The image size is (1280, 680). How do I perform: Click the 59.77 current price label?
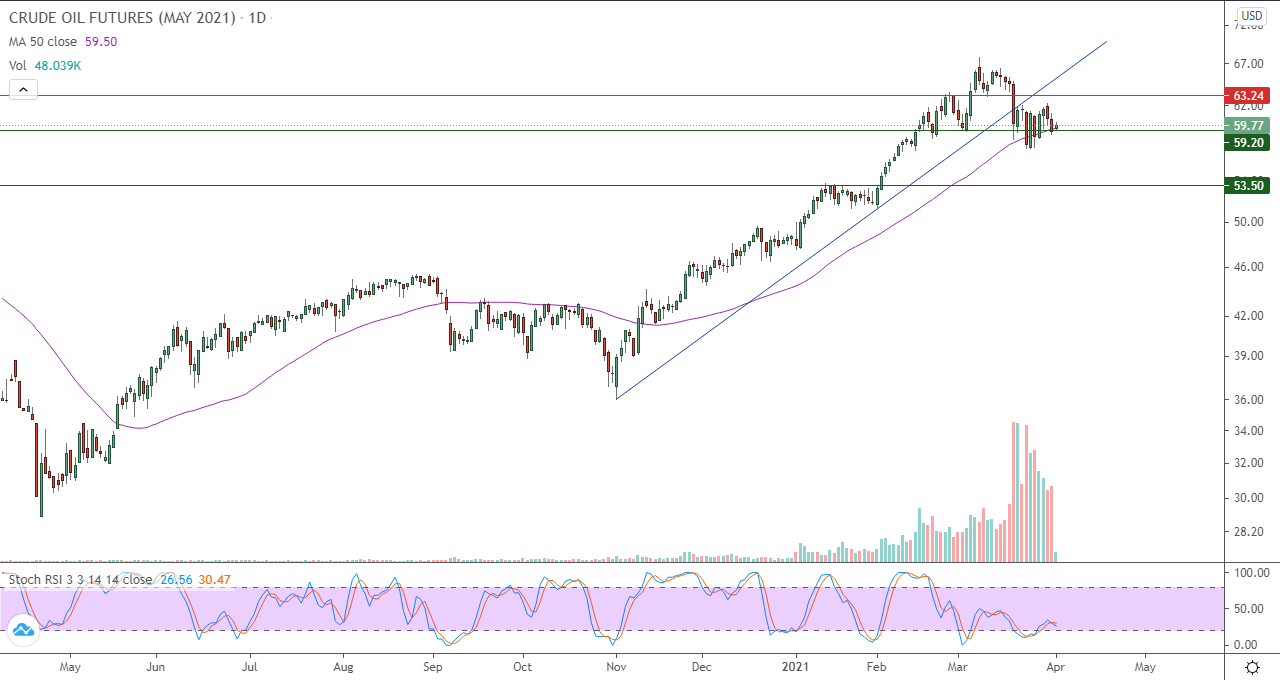coord(1250,126)
